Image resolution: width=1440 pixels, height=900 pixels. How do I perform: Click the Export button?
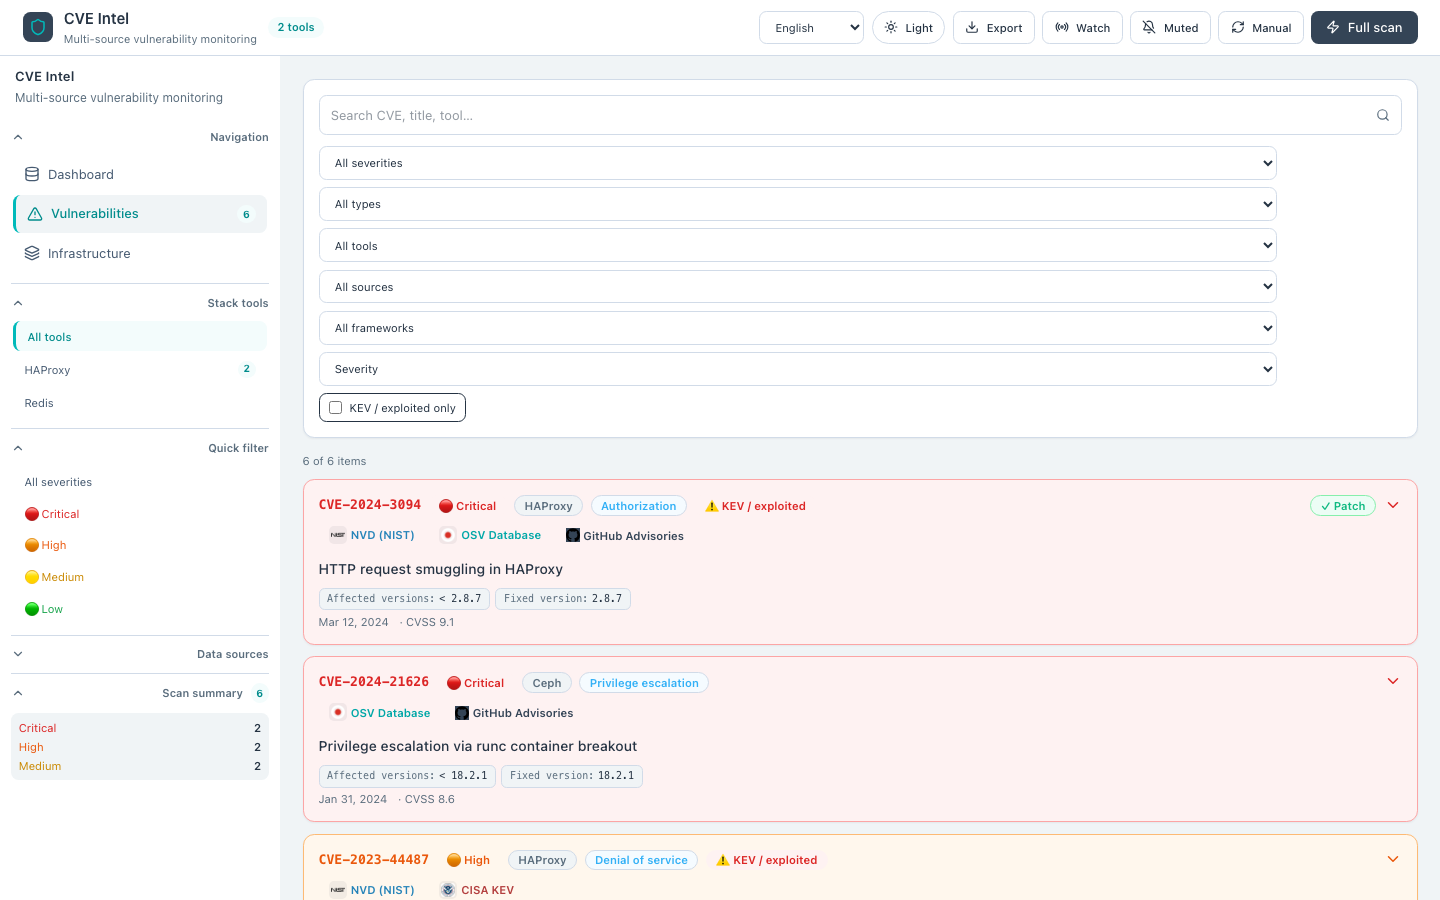click(x=994, y=28)
